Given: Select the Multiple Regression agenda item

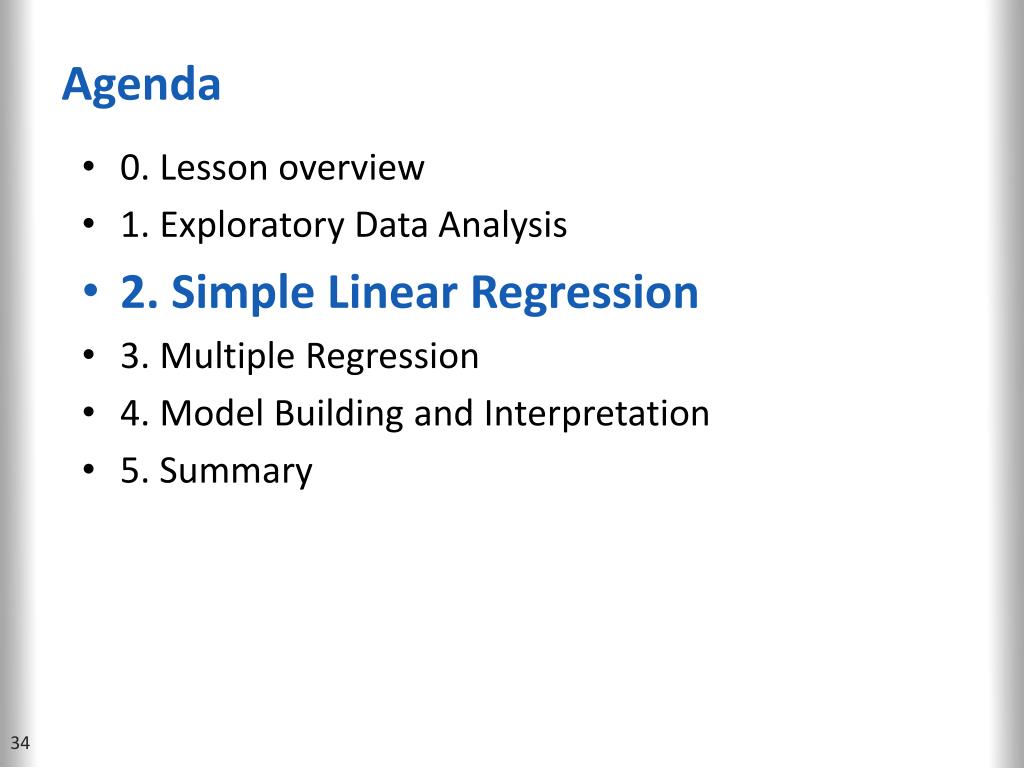Looking at the screenshot, I should coord(299,357).
